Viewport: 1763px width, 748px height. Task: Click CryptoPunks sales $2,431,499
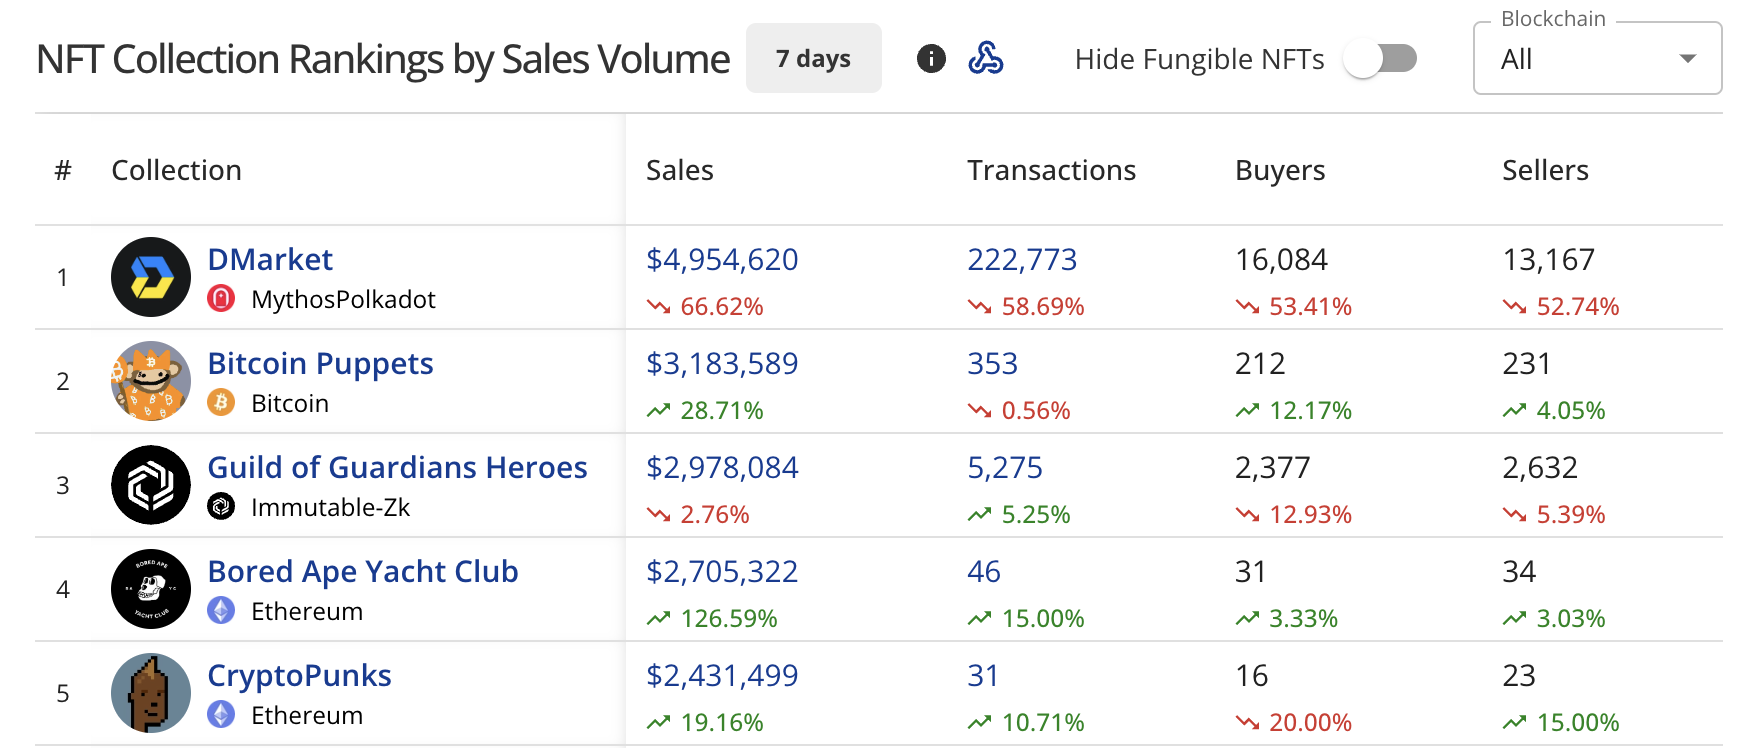[x=722, y=675]
